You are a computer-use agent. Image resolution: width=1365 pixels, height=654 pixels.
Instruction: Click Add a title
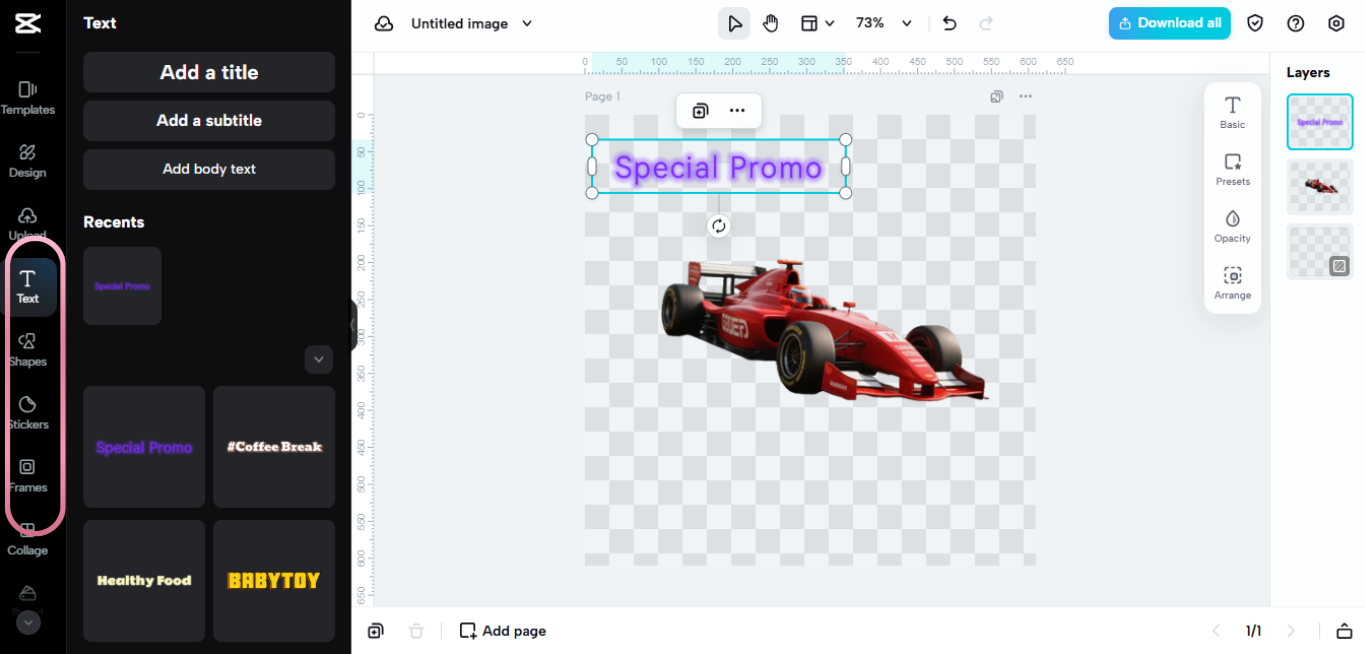(208, 72)
